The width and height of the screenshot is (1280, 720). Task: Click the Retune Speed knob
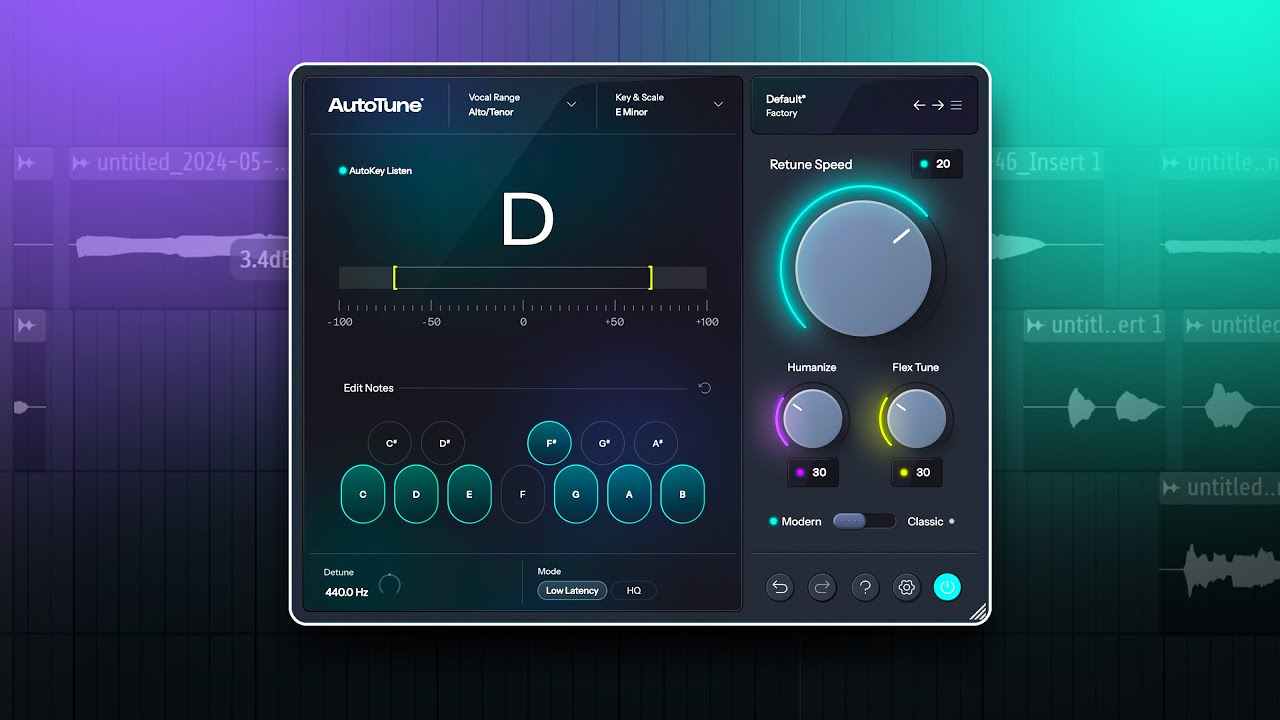pos(863,268)
